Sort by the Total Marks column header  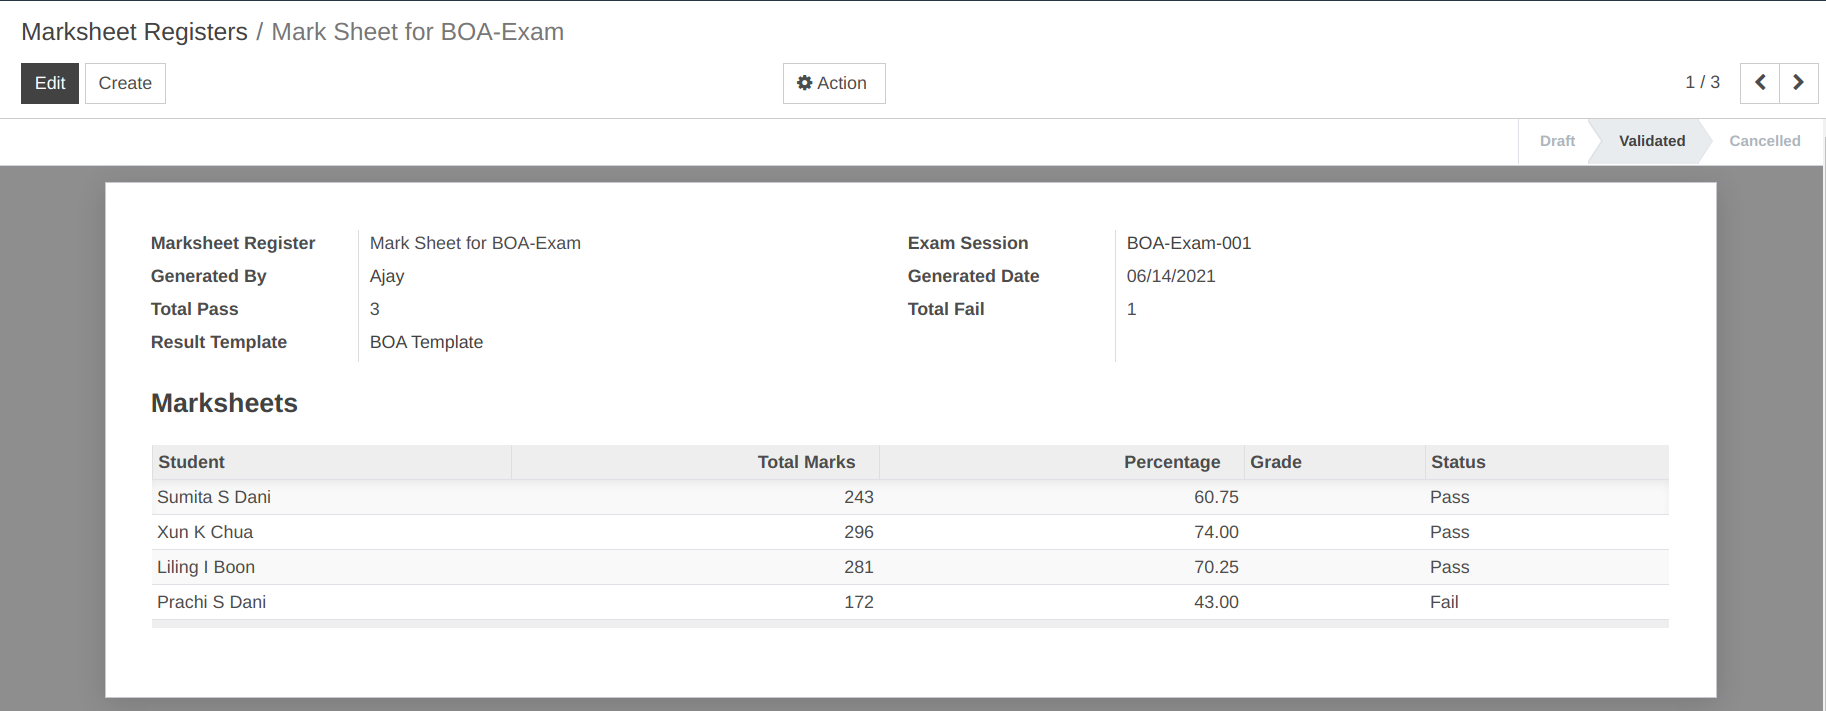coord(695,462)
